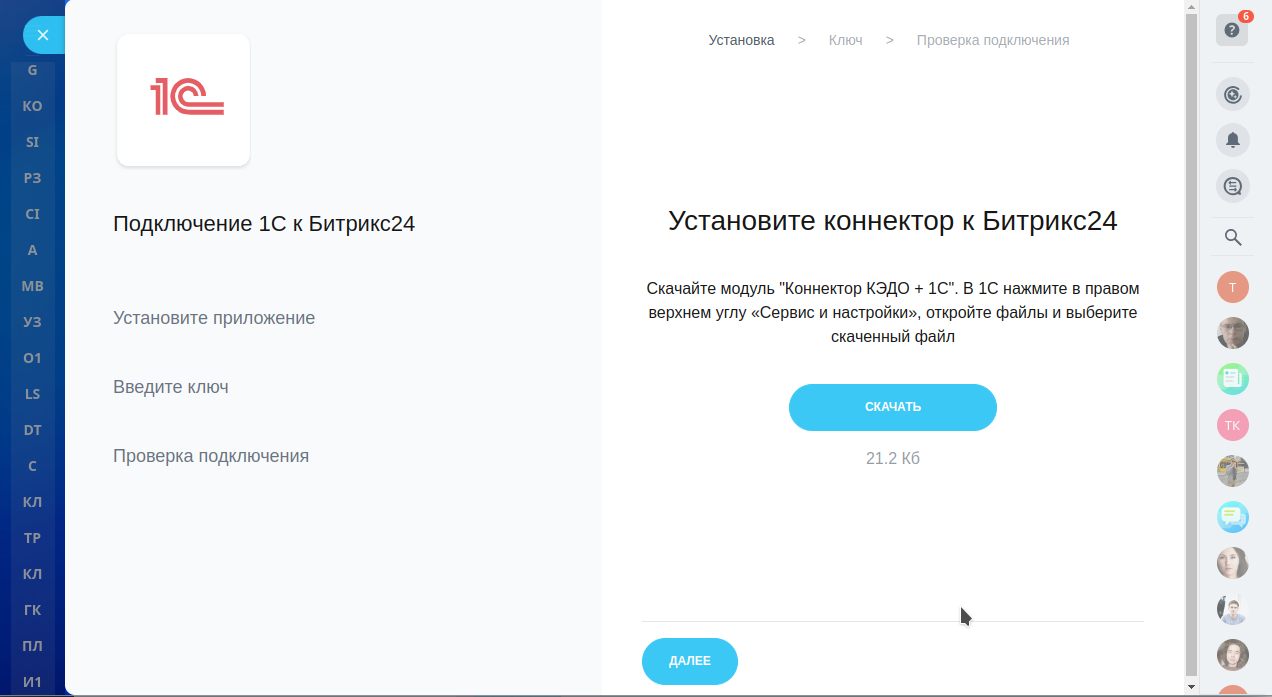Open the 'УЗ' item in left menu
1272x697 pixels.
pos(33,322)
